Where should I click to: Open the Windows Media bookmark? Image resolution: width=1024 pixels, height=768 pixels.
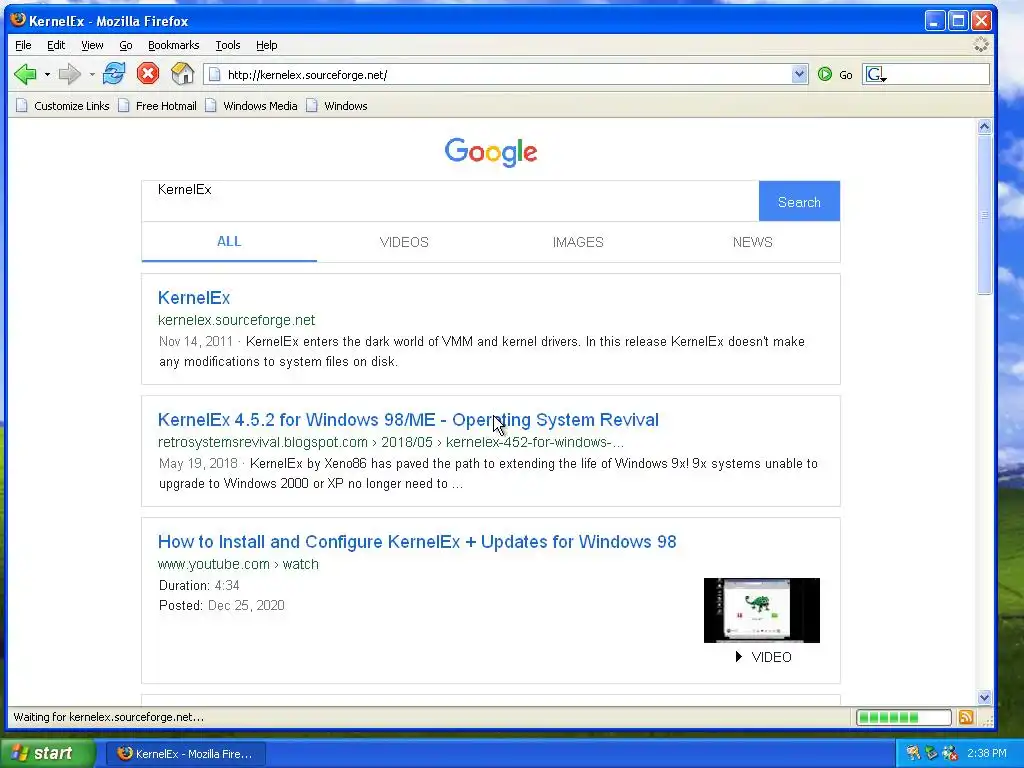click(251, 106)
